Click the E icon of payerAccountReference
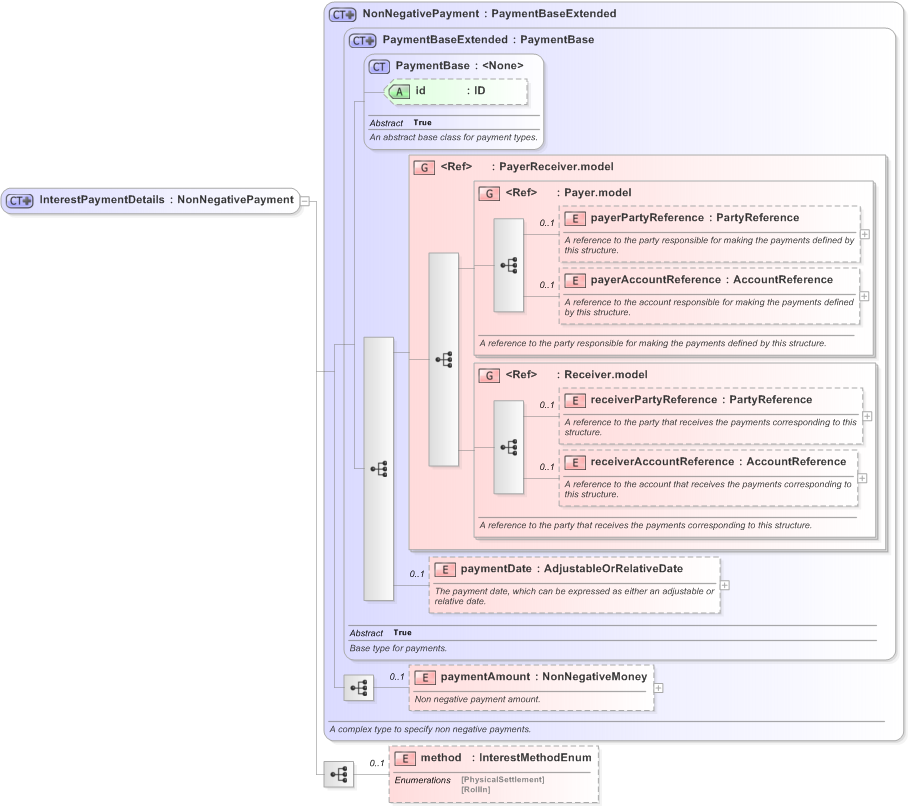This screenshot has width=908, height=807. (x=574, y=280)
